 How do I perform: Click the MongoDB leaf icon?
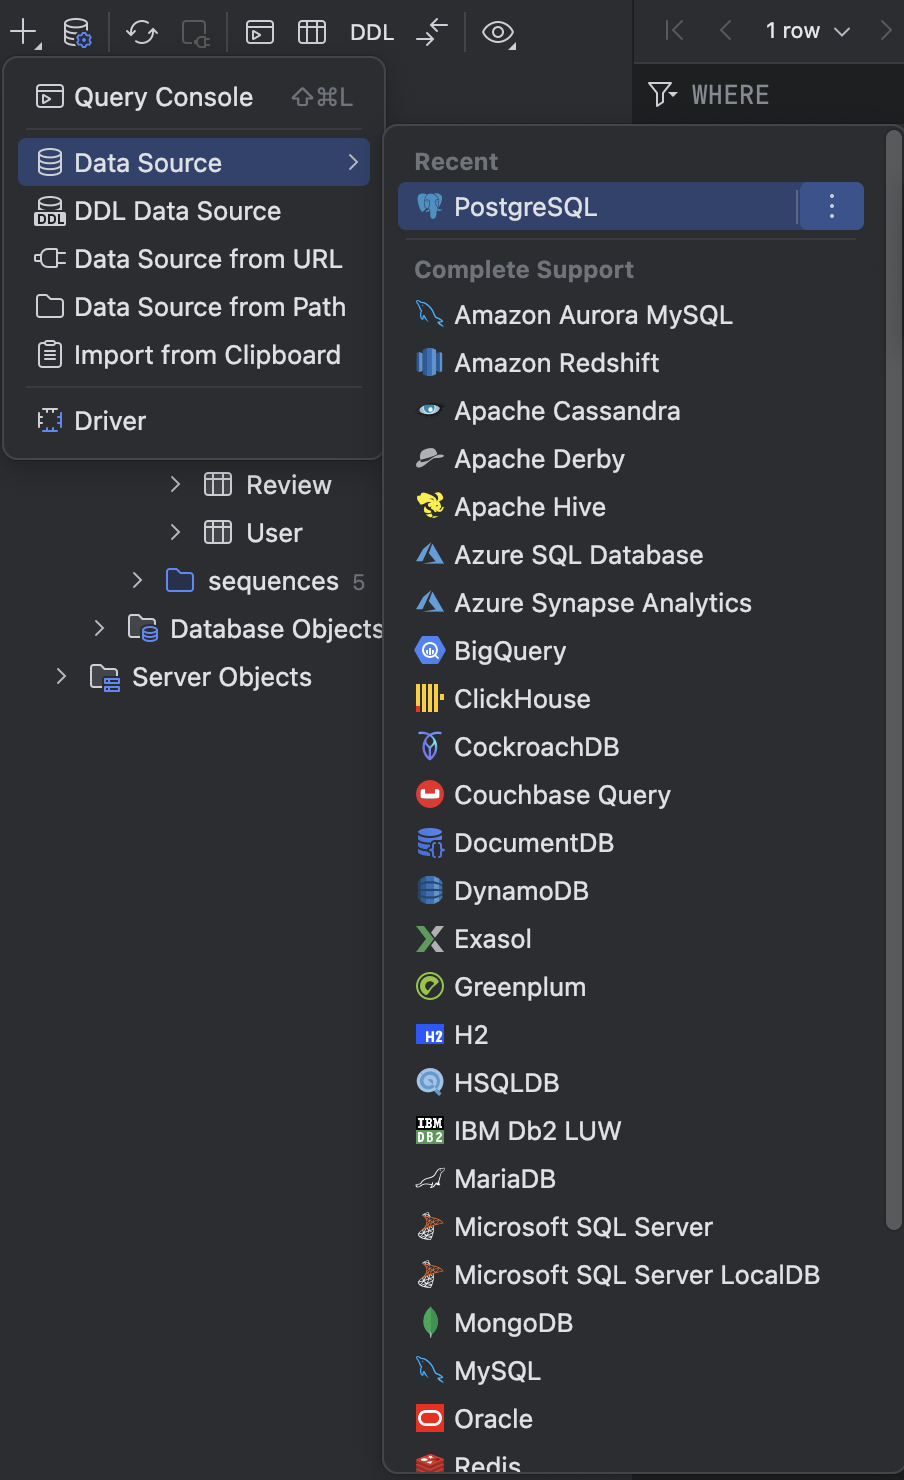click(x=430, y=1322)
